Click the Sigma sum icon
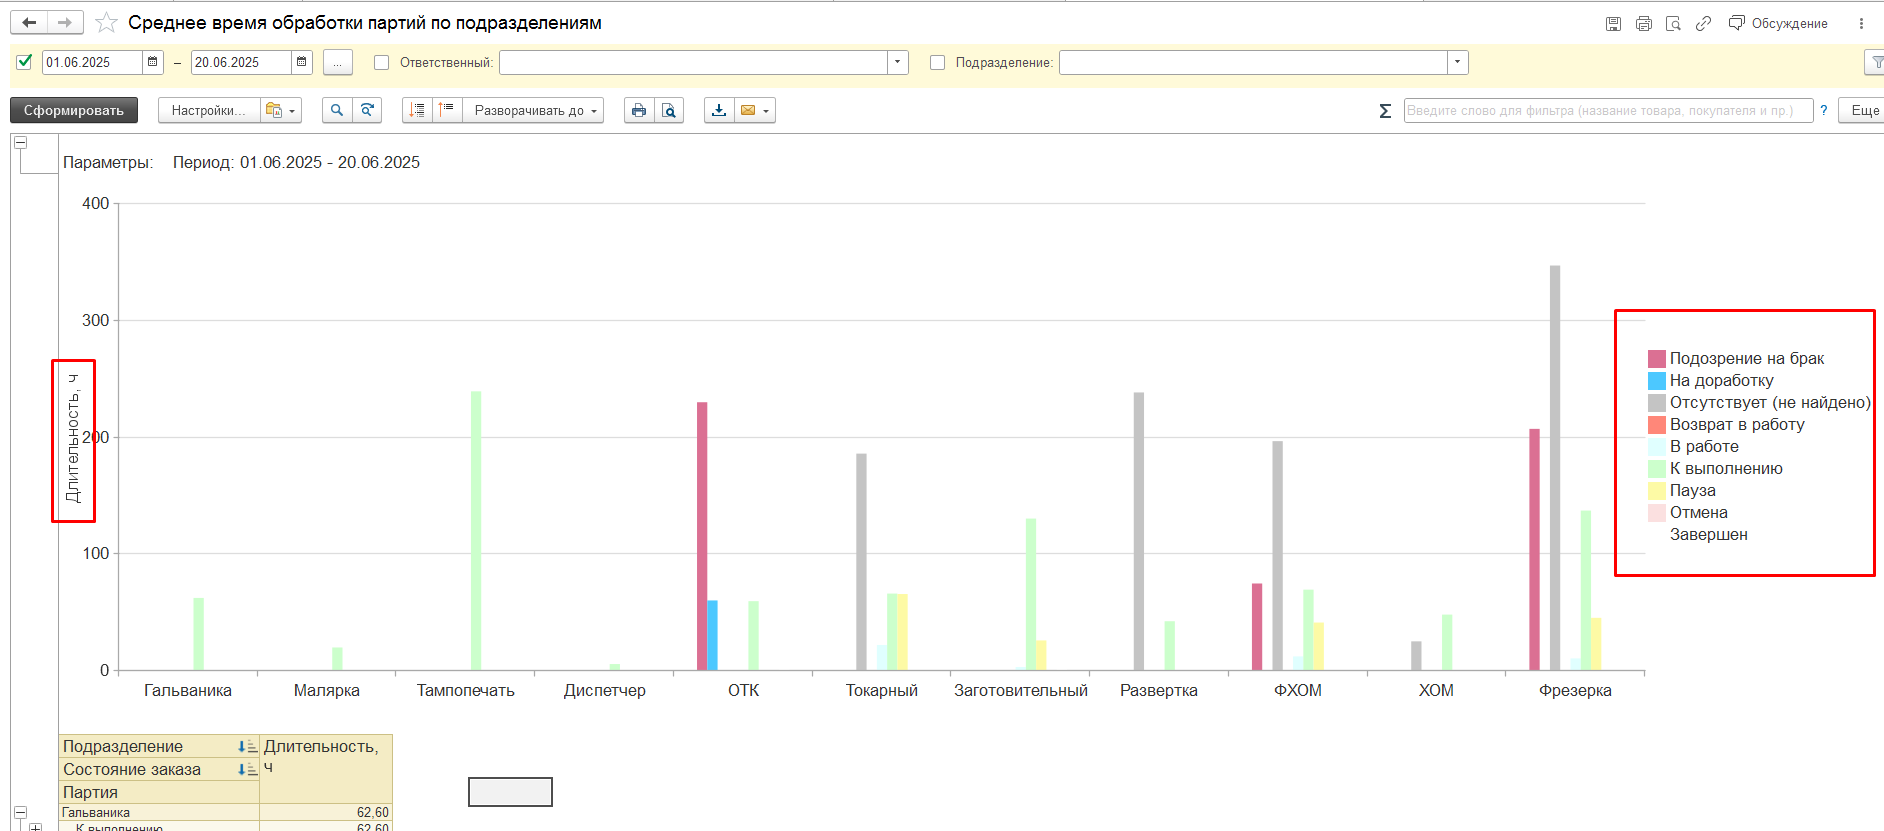 click(1385, 111)
